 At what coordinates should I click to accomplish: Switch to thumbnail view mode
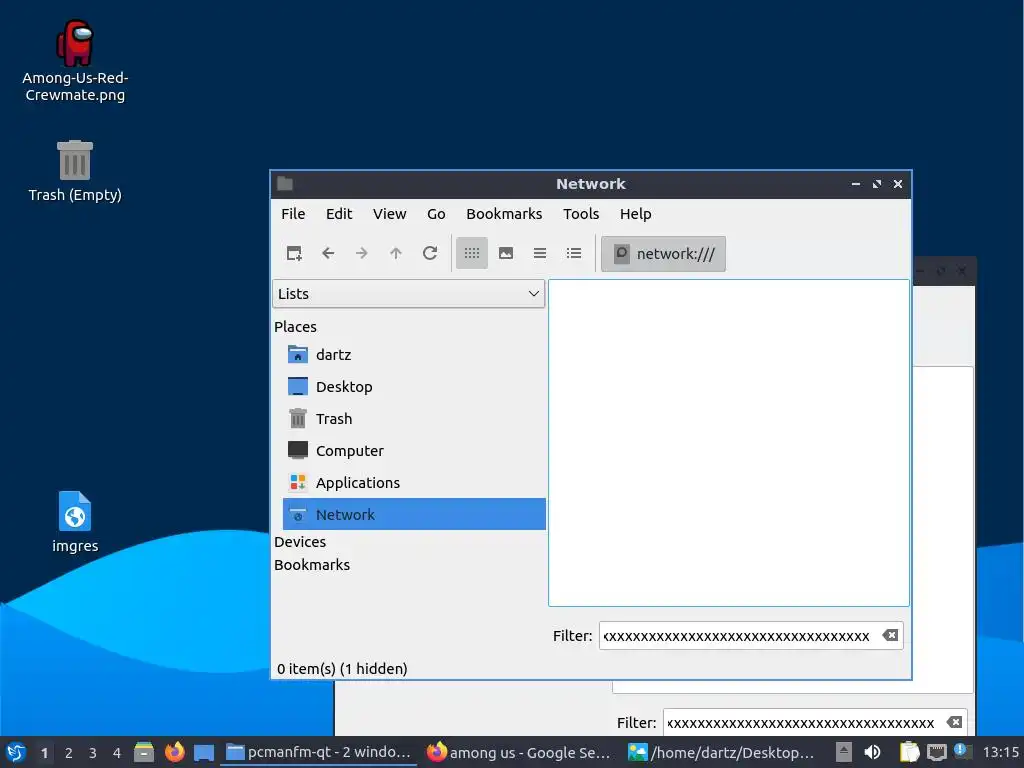point(506,253)
